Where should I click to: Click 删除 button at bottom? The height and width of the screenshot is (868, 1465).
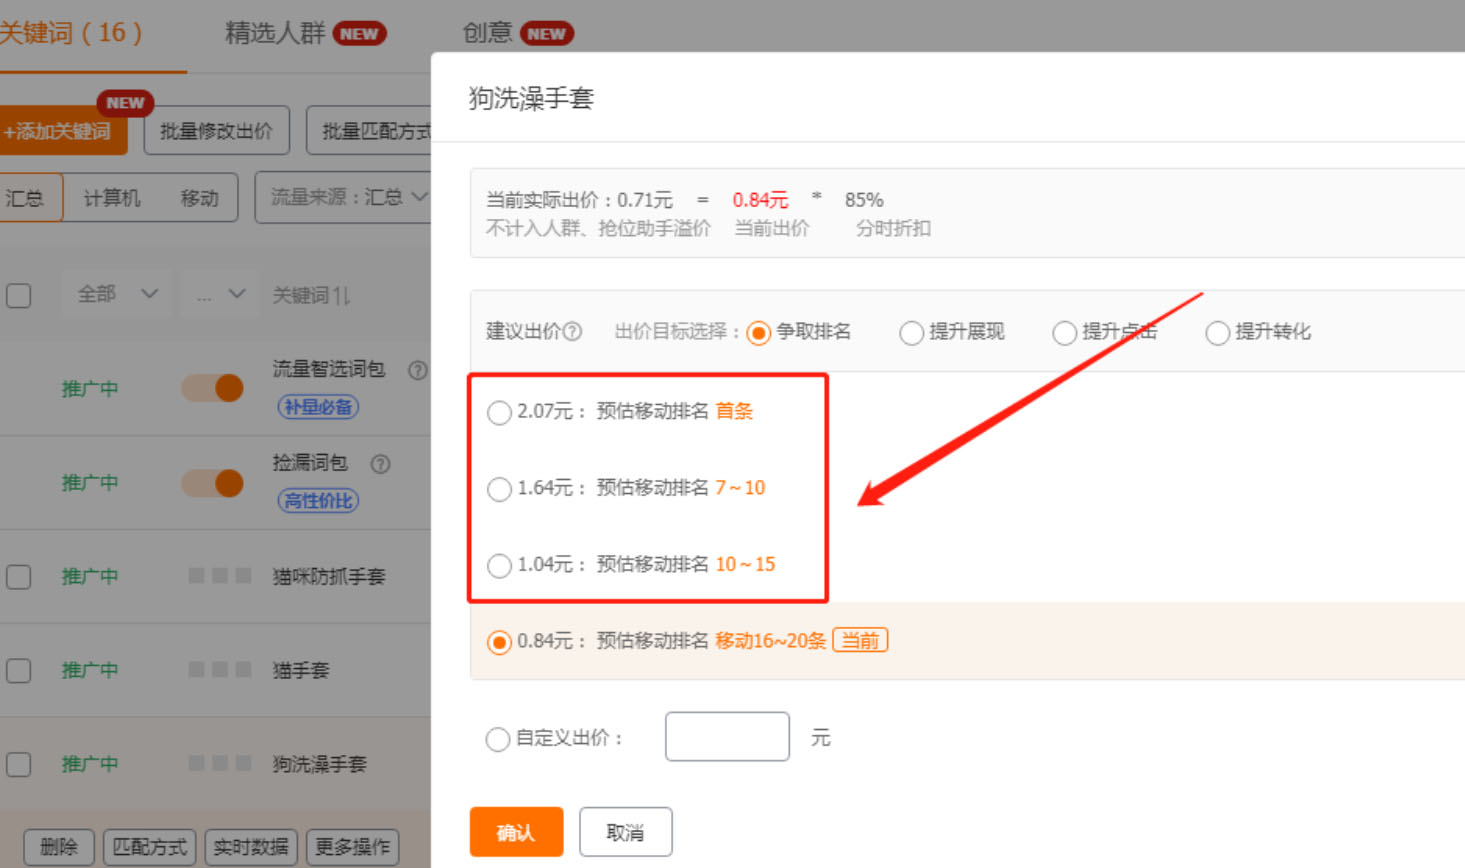coord(59,847)
